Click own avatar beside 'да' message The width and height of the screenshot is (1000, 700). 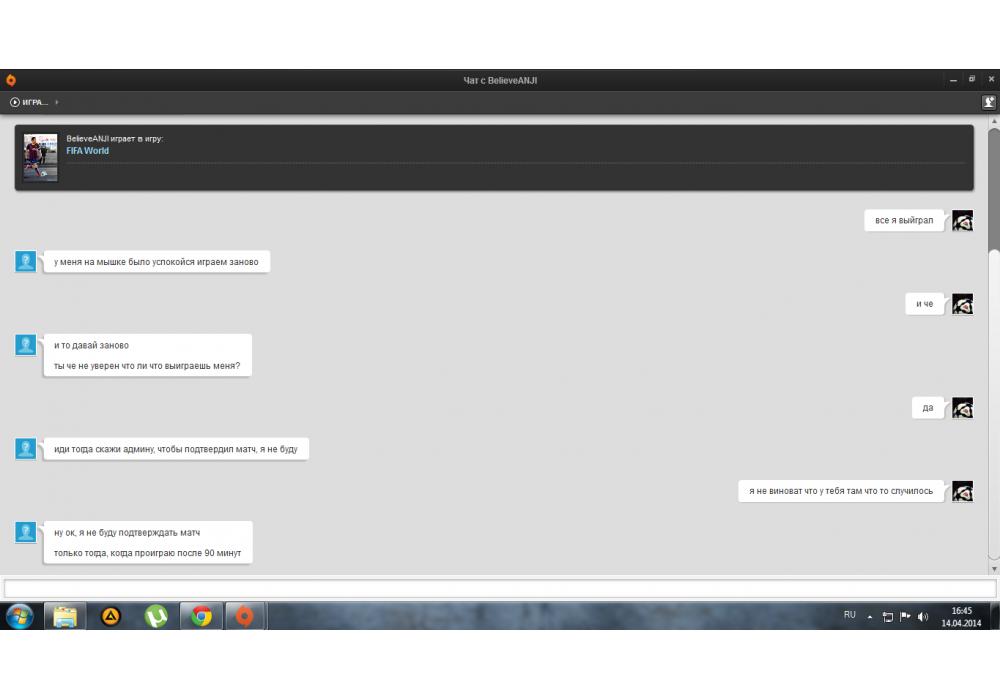962,408
